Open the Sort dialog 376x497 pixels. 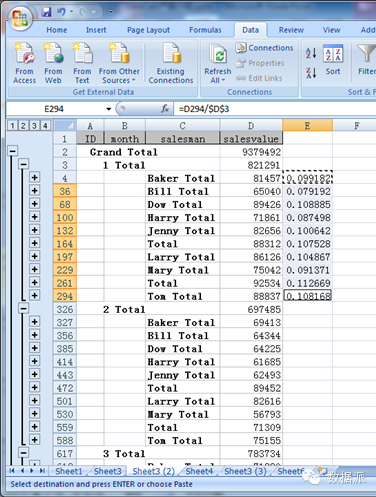tap(333, 61)
